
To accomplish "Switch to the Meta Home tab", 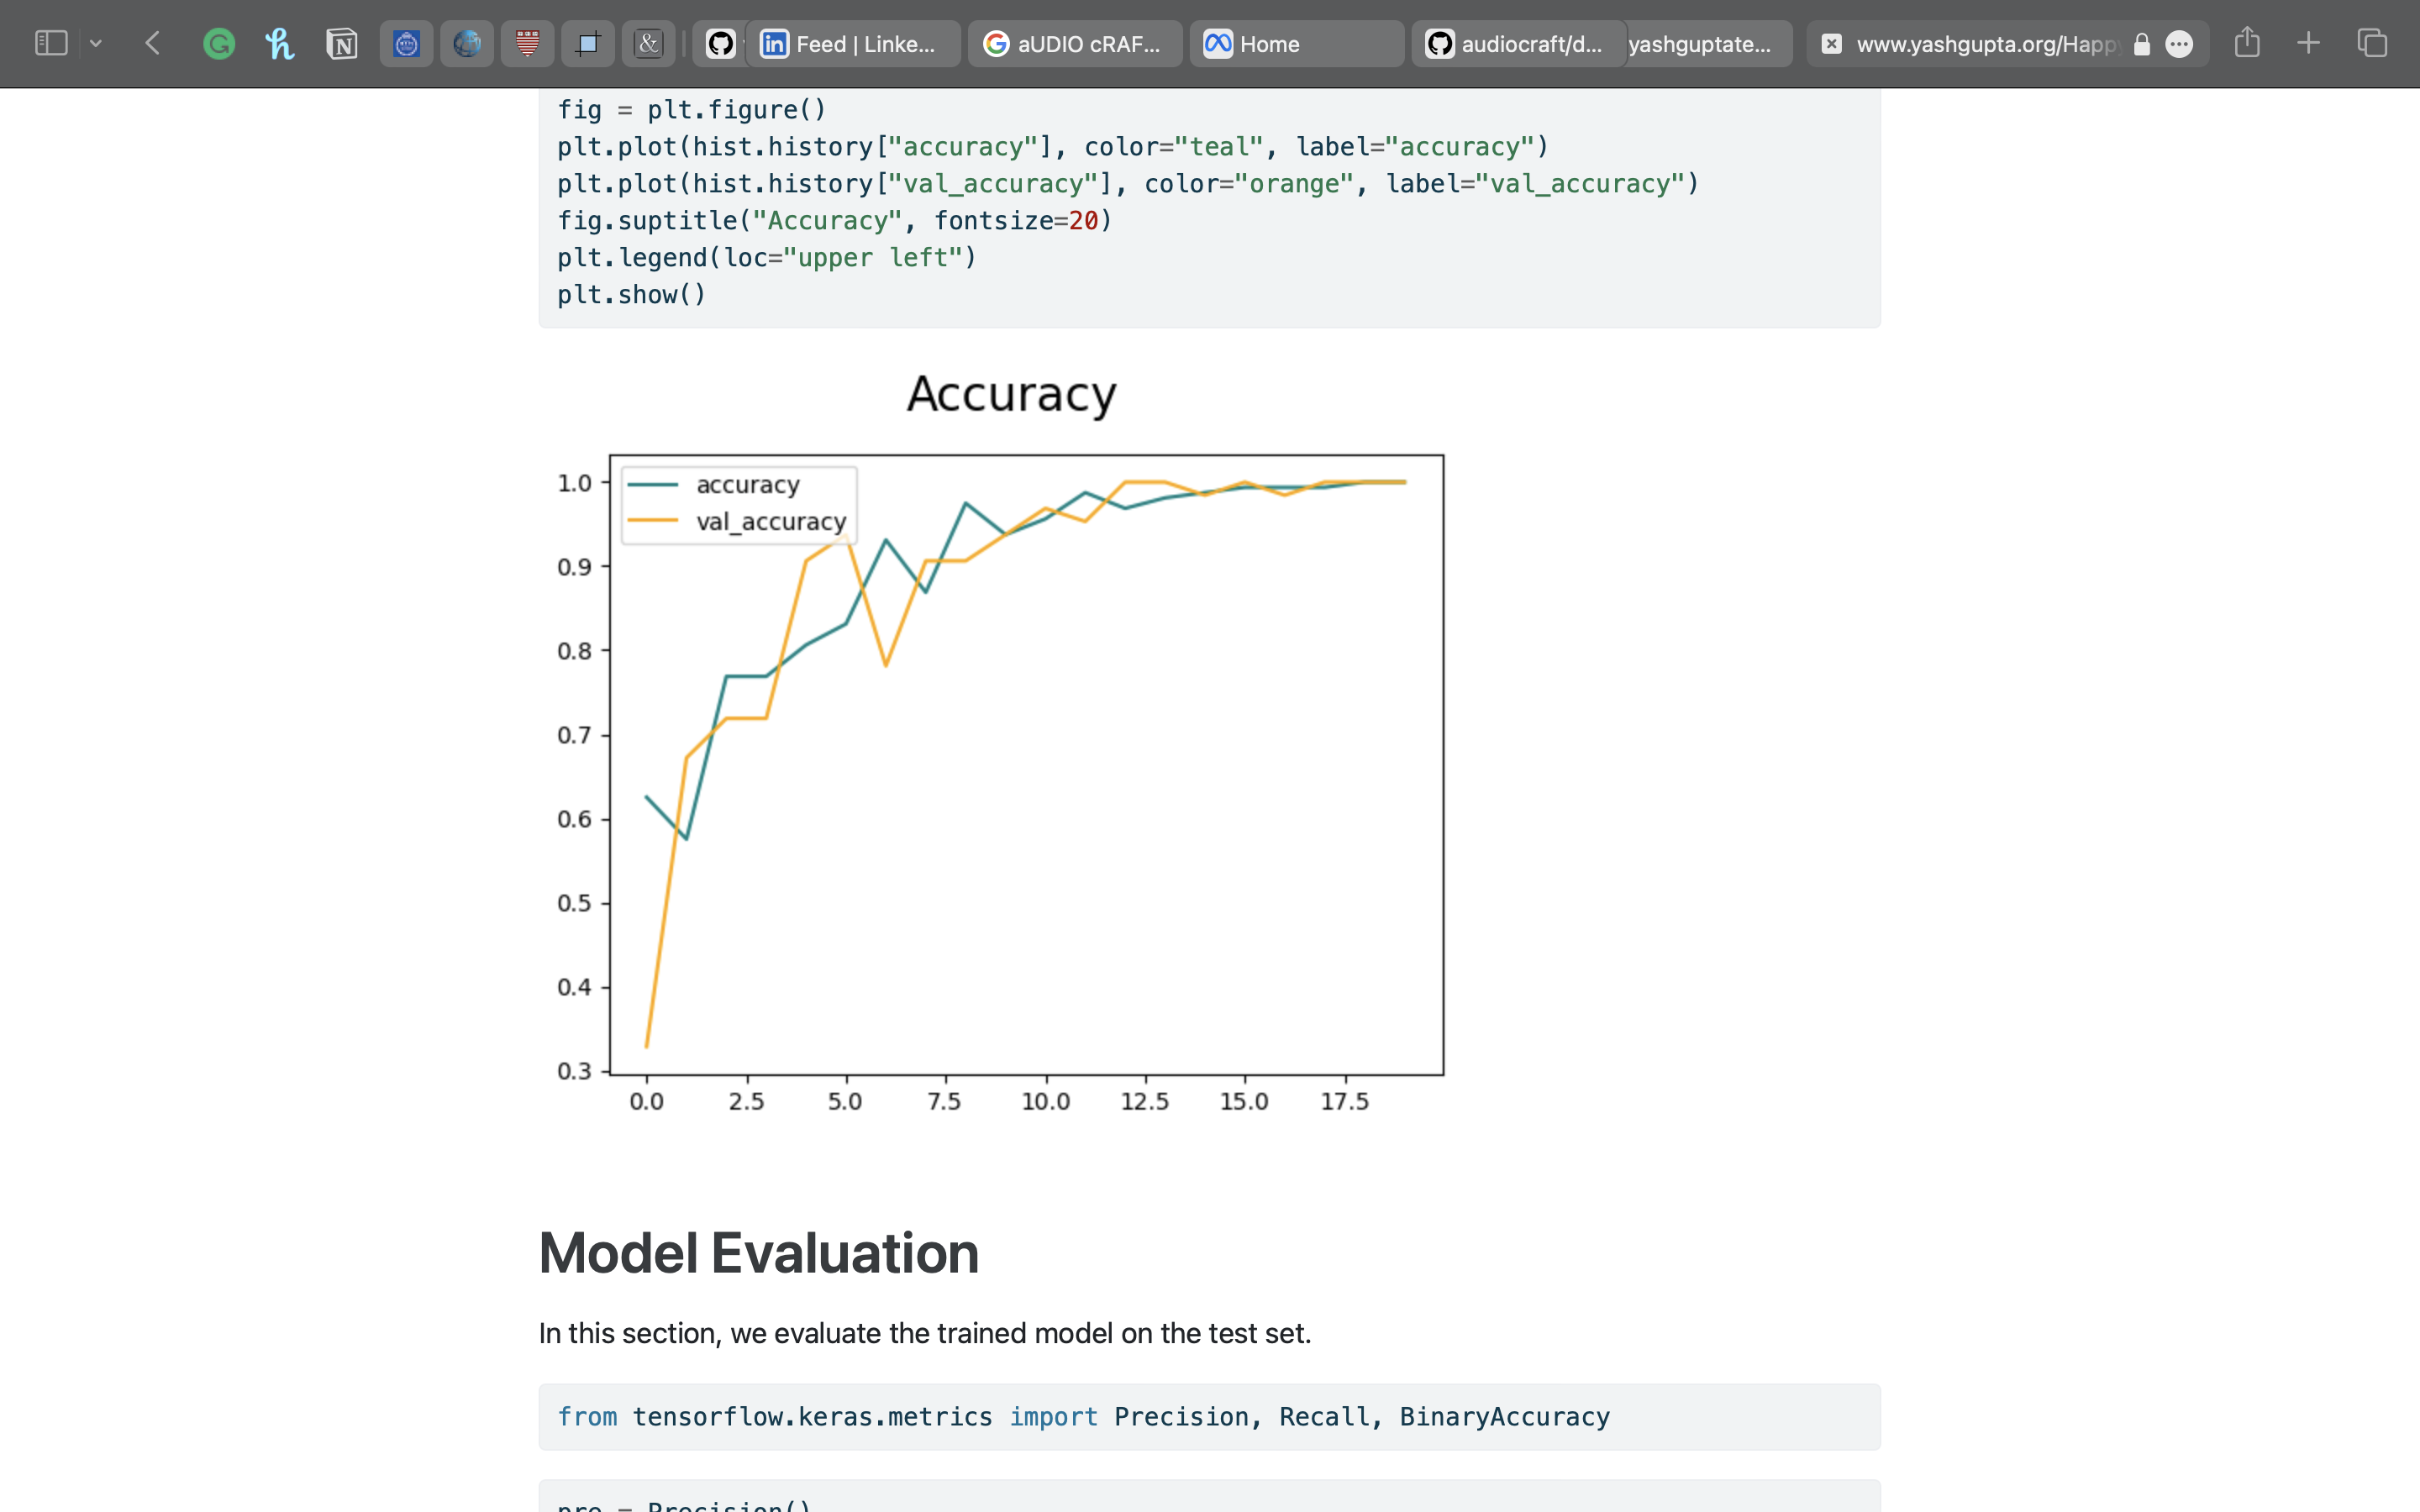I will click(x=1297, y=43).
